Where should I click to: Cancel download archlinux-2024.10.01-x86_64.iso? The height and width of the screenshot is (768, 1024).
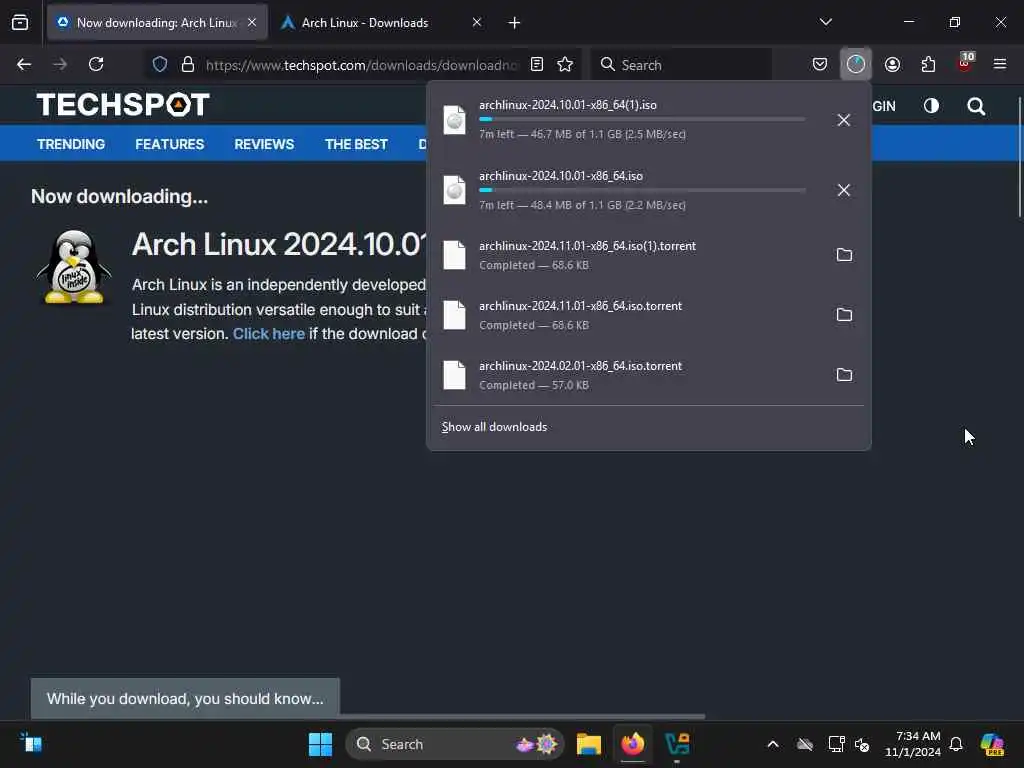click(x=844, y=190)
